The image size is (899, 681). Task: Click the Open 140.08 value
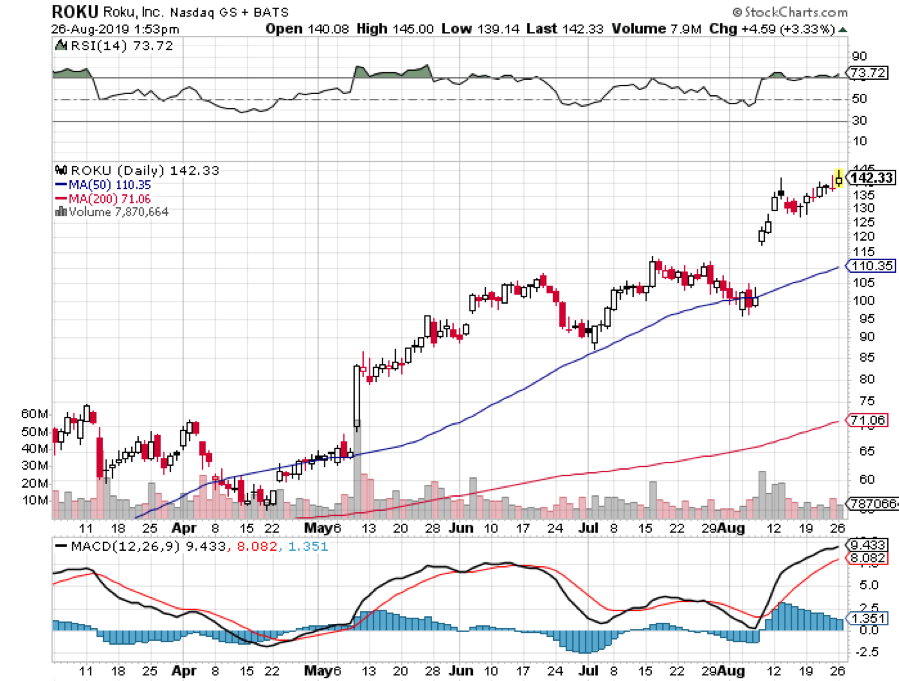coord(307,29)
